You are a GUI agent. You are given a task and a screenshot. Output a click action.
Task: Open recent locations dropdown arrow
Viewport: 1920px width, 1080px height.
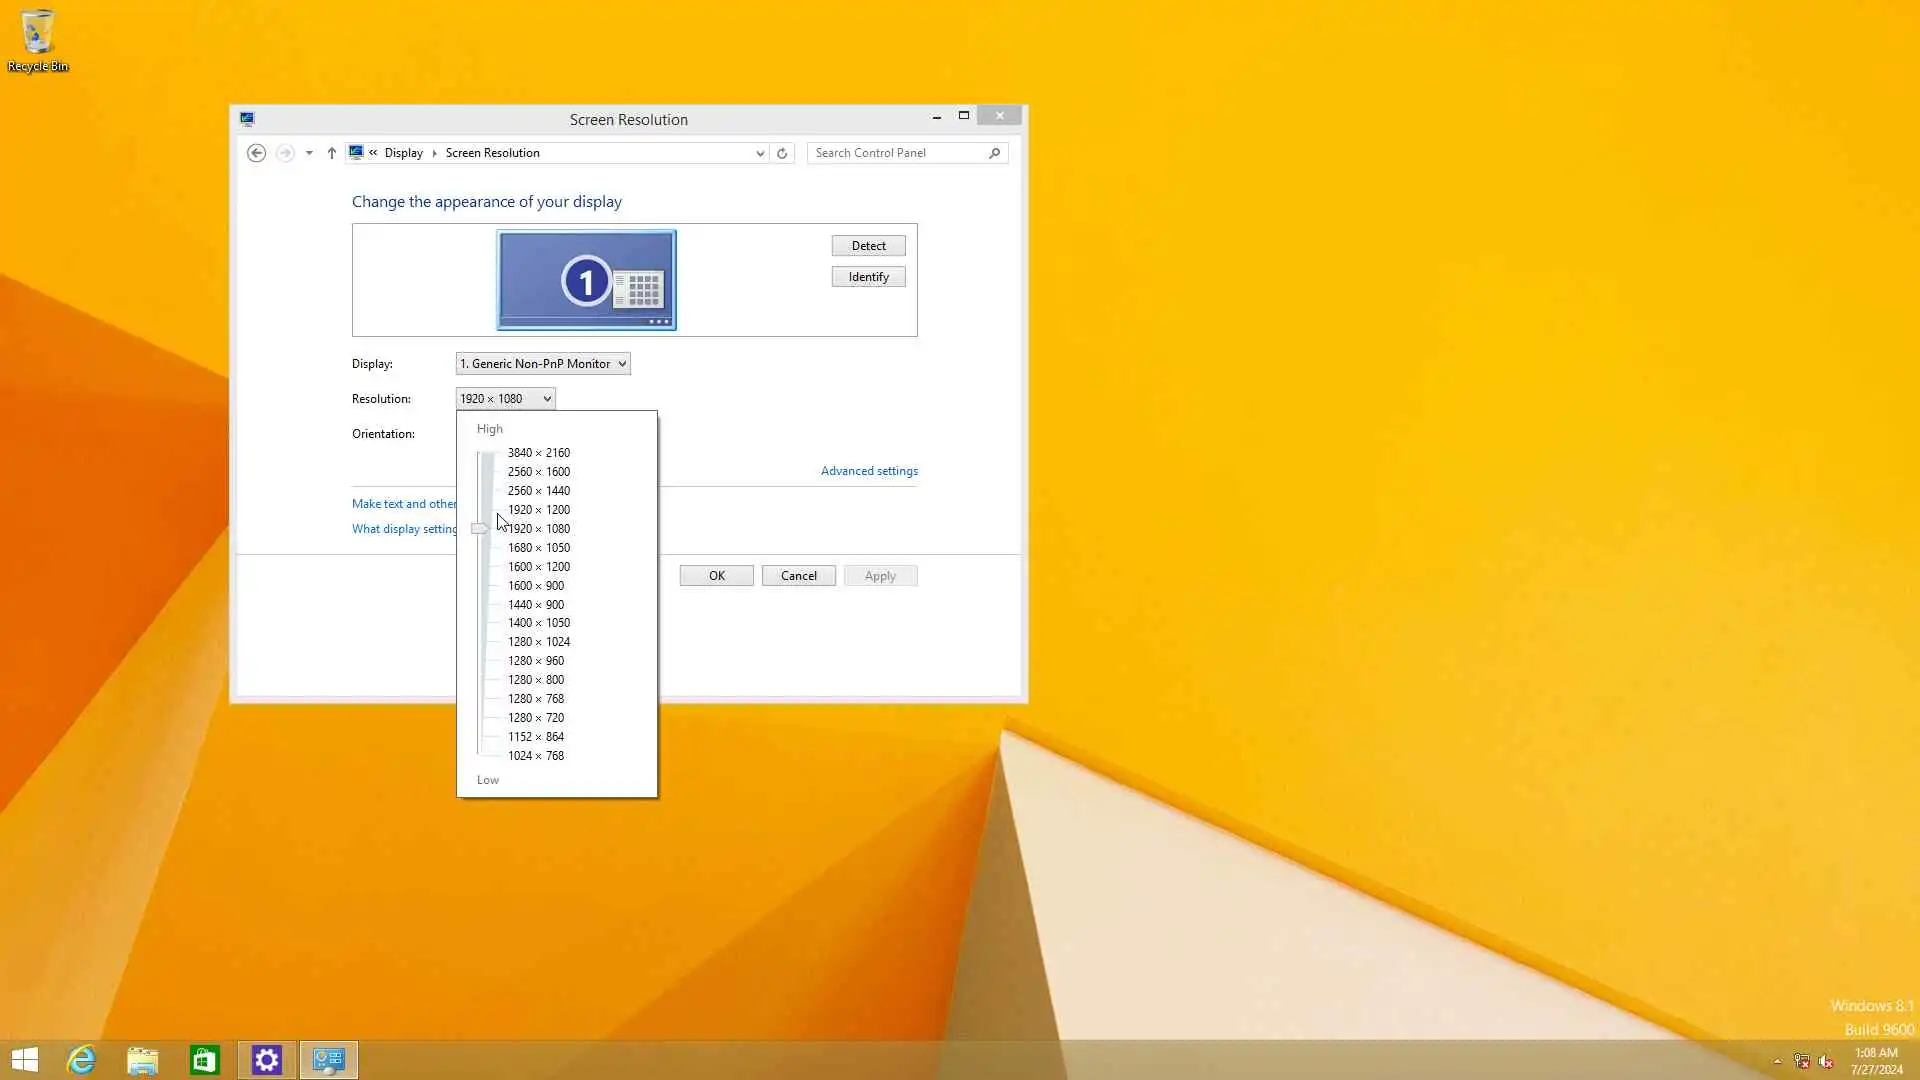[x=309, y=153]
